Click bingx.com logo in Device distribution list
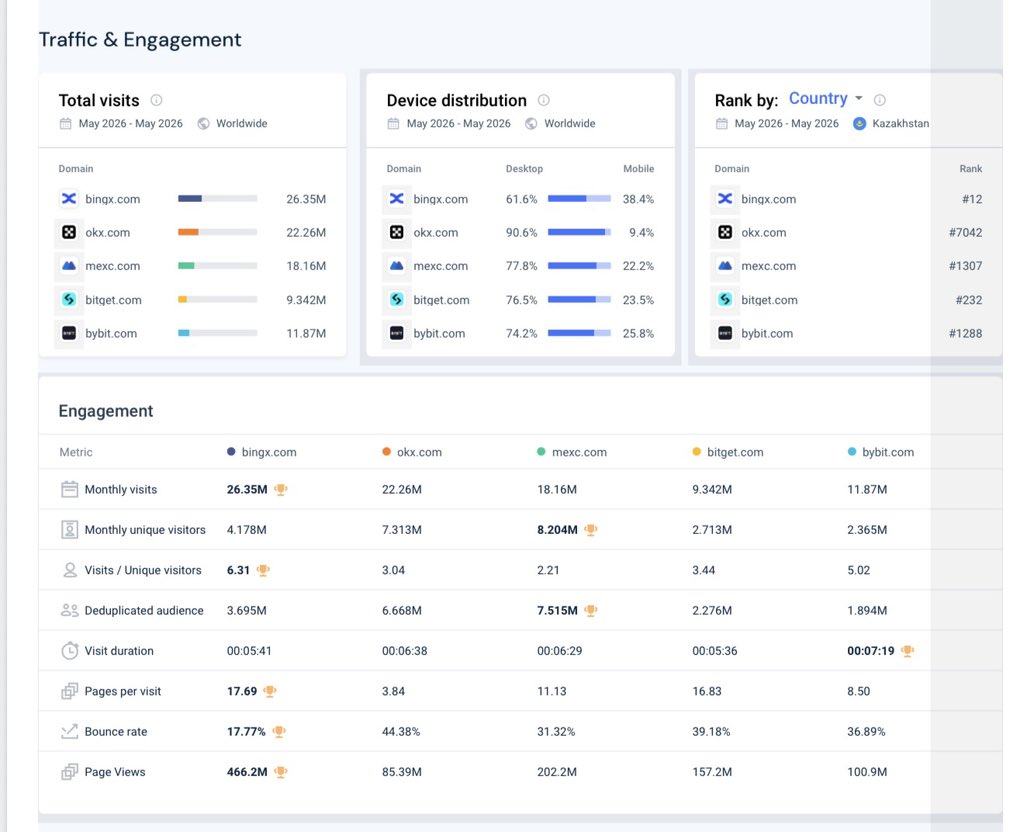The height and width of the screenshot is (832, 1024). (396, 199)
